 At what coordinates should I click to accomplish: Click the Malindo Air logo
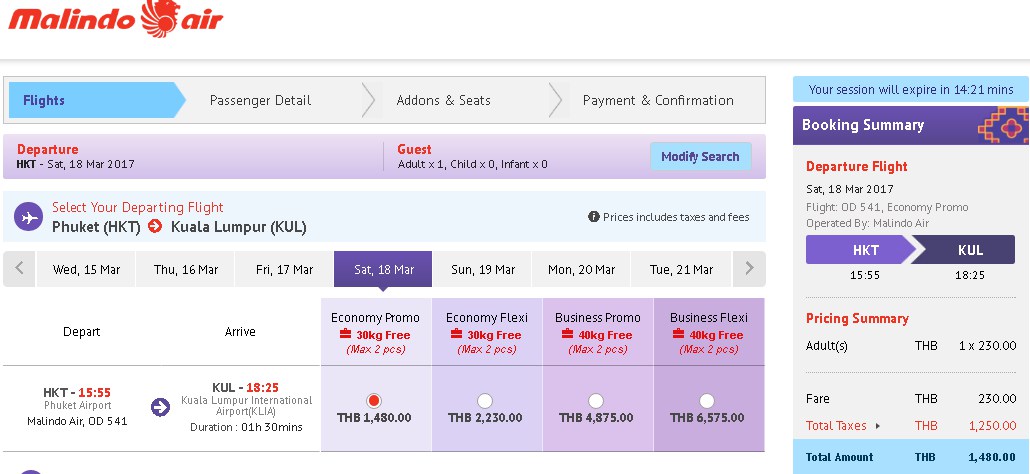[116, 19]
